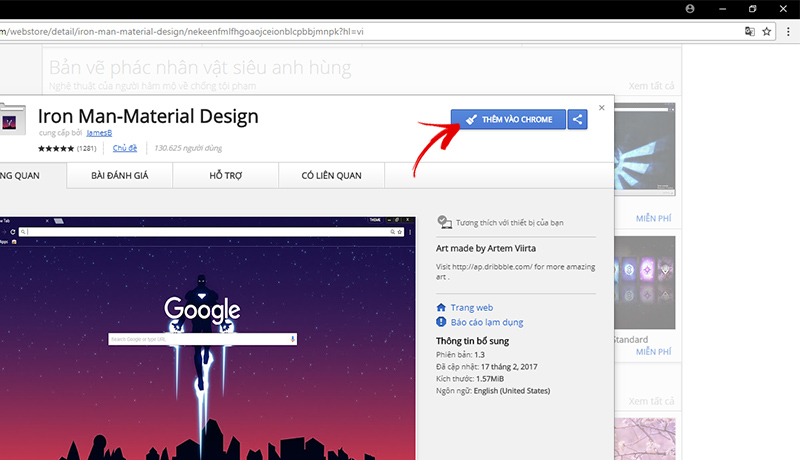Click the share icon button
The image size is (800, 460).
point(578,119)
